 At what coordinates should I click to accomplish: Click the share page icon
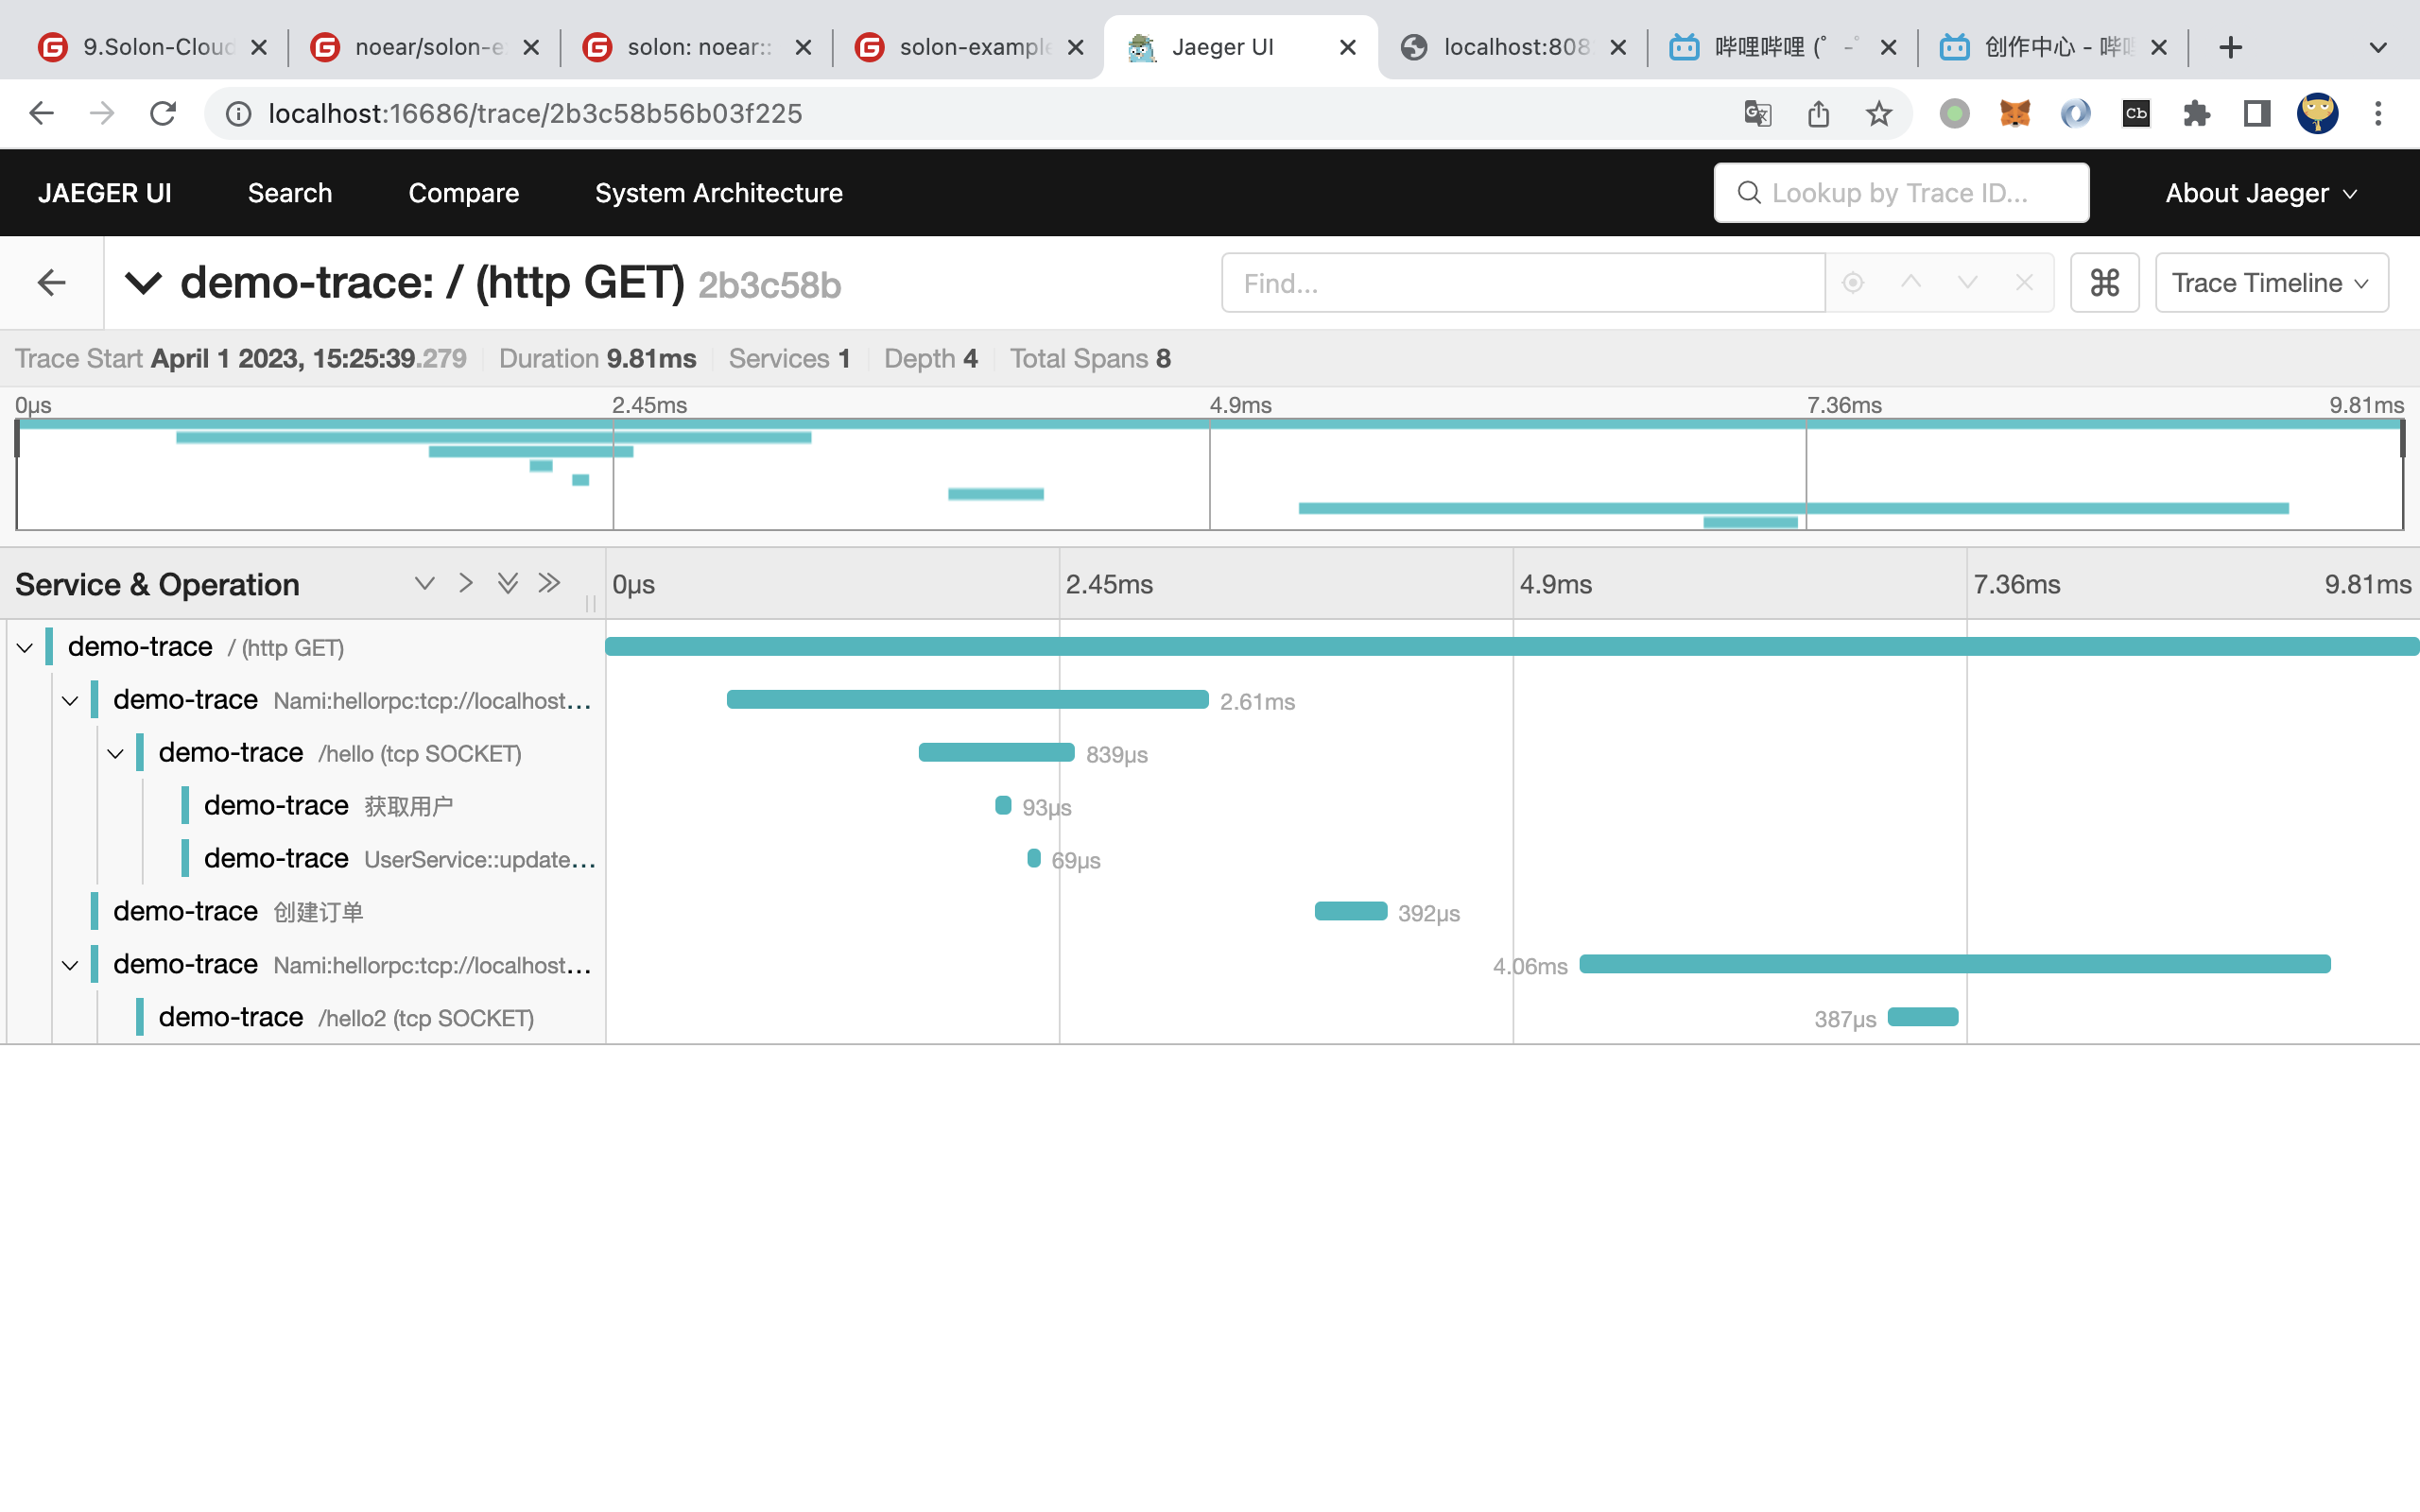tap(1818, 113)
